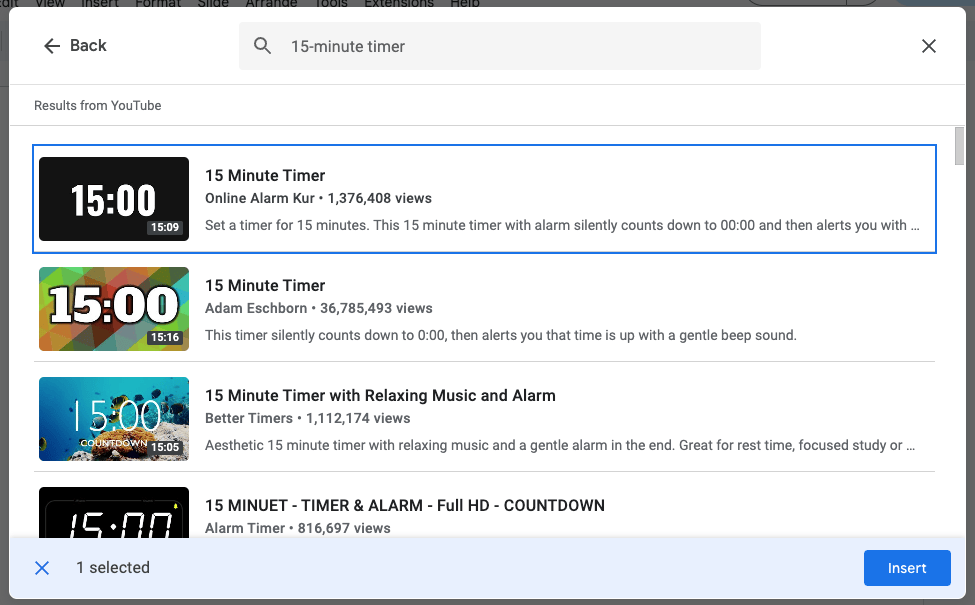Click the Back label text
Screen dimensions: 975x605
[88, 45]
